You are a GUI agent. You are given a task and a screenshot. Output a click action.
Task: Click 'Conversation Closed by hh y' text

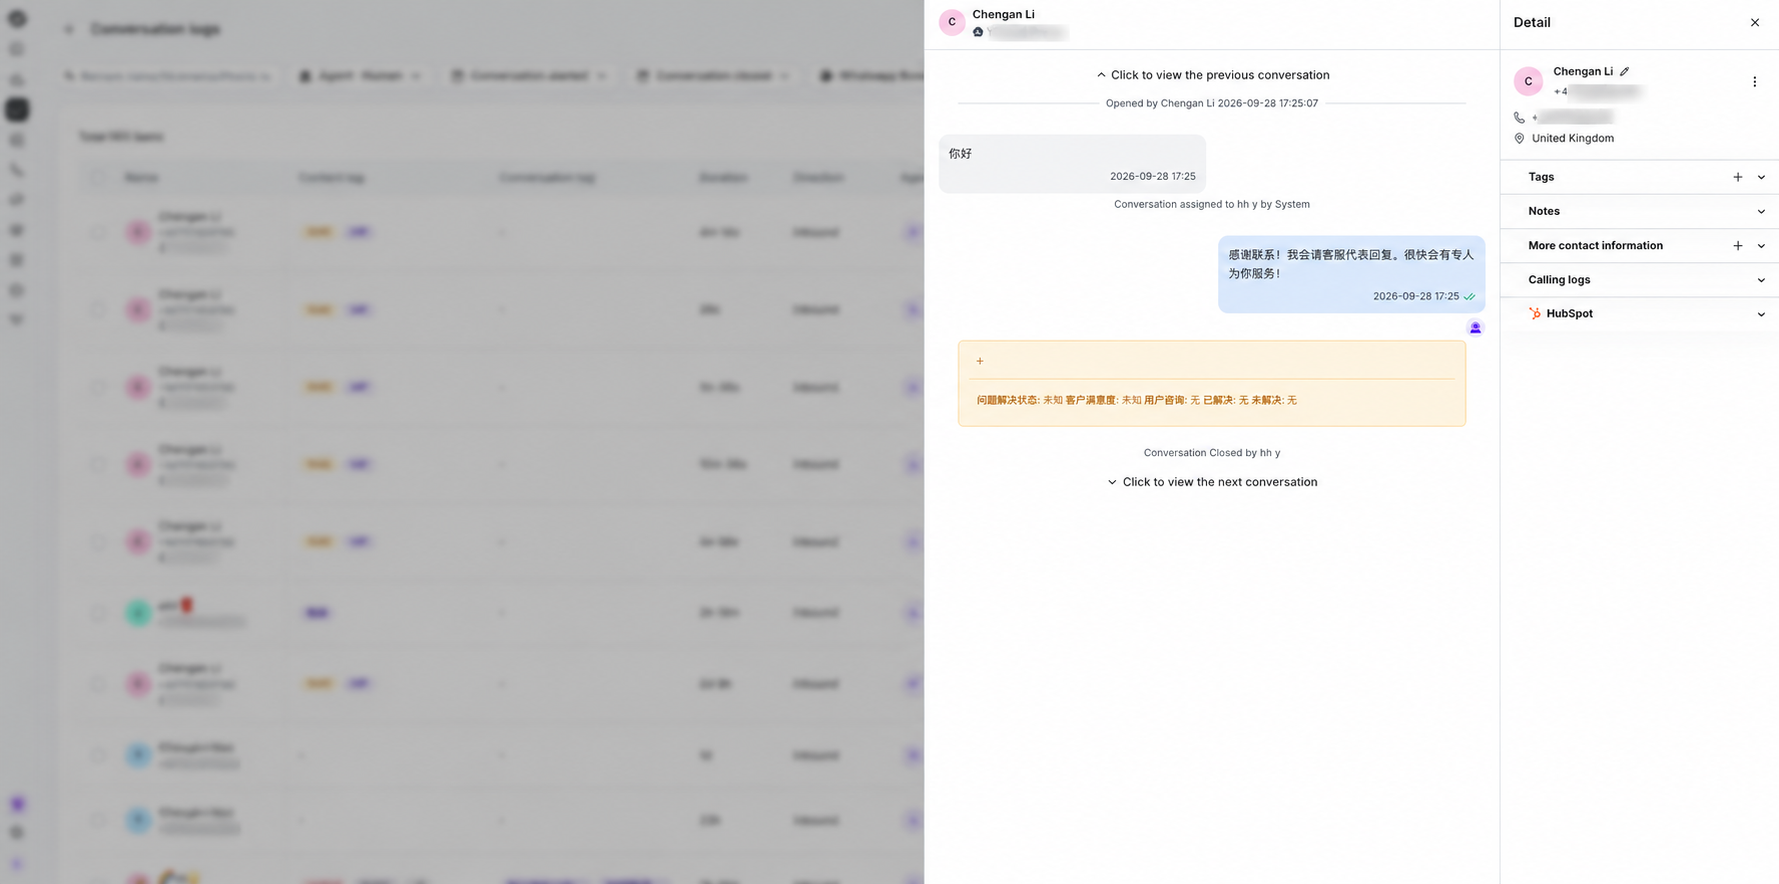pos(1212,453)
